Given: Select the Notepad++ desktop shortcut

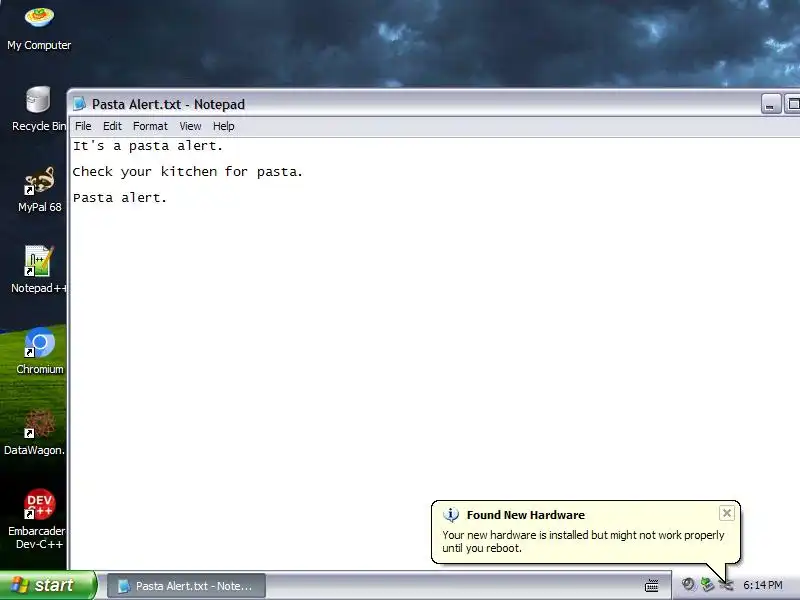Looking at the screenshot, I should (x=38, y=270).
